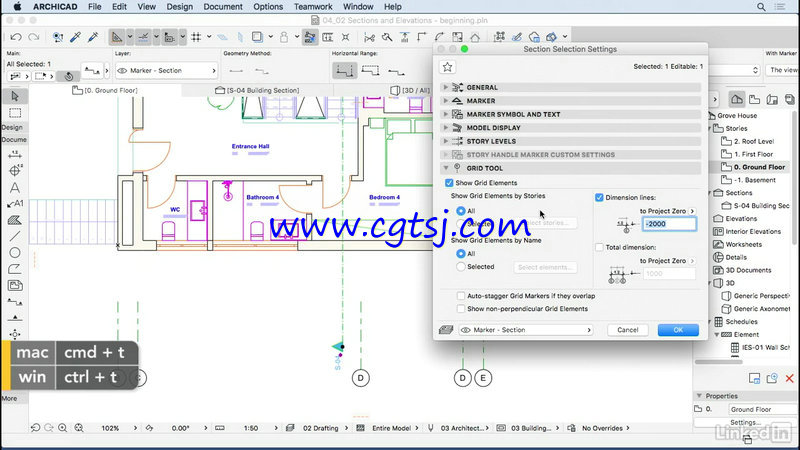The height and width of the screenshot is (450, 800).
Task: Select the Syringe inject parameters tool
Action: click(x=93, y=37)
